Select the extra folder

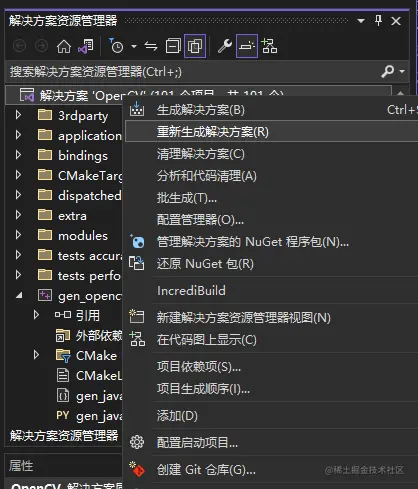(72, 216)
